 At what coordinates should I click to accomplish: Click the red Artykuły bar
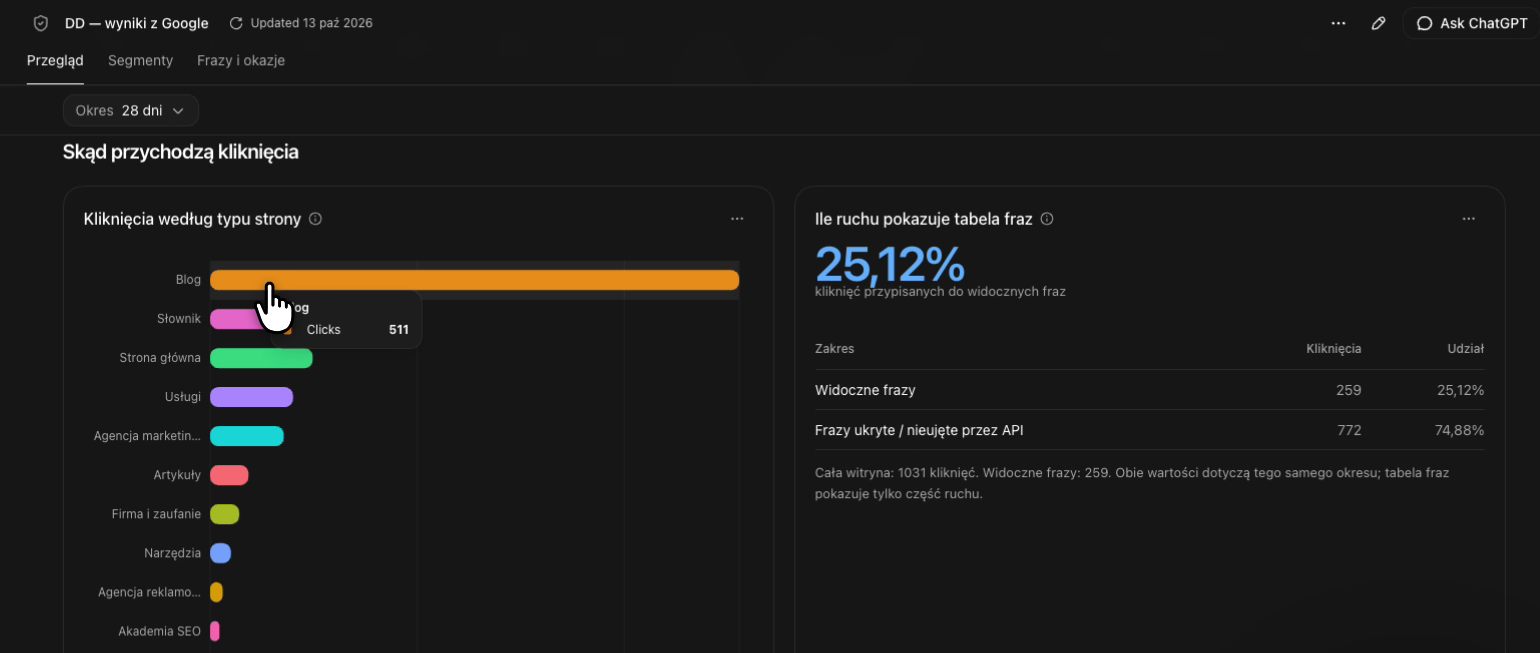(x=229, y=475)
